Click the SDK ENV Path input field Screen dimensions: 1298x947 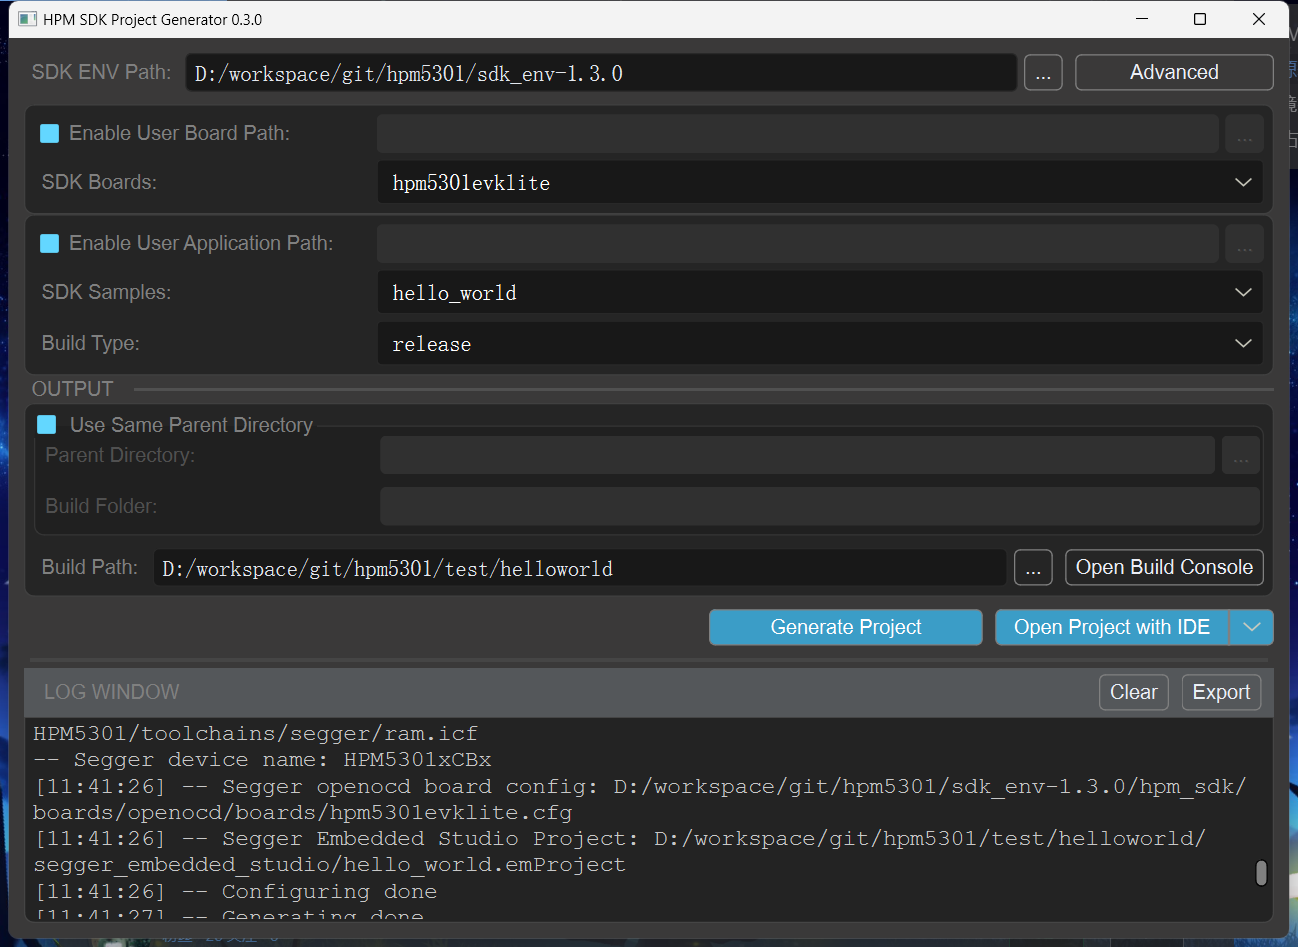tap(601, 73)
